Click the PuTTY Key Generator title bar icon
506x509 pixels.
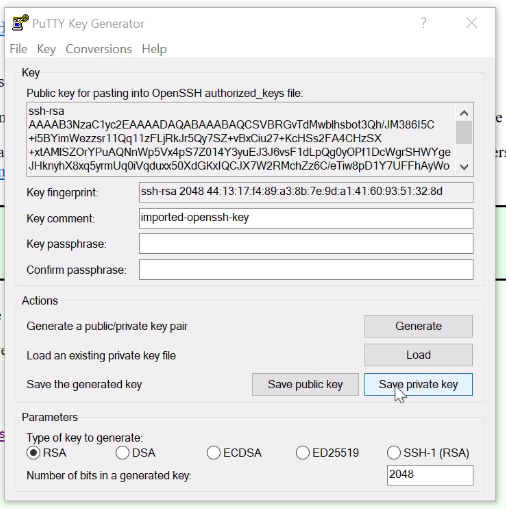click(x=20, y=23)
